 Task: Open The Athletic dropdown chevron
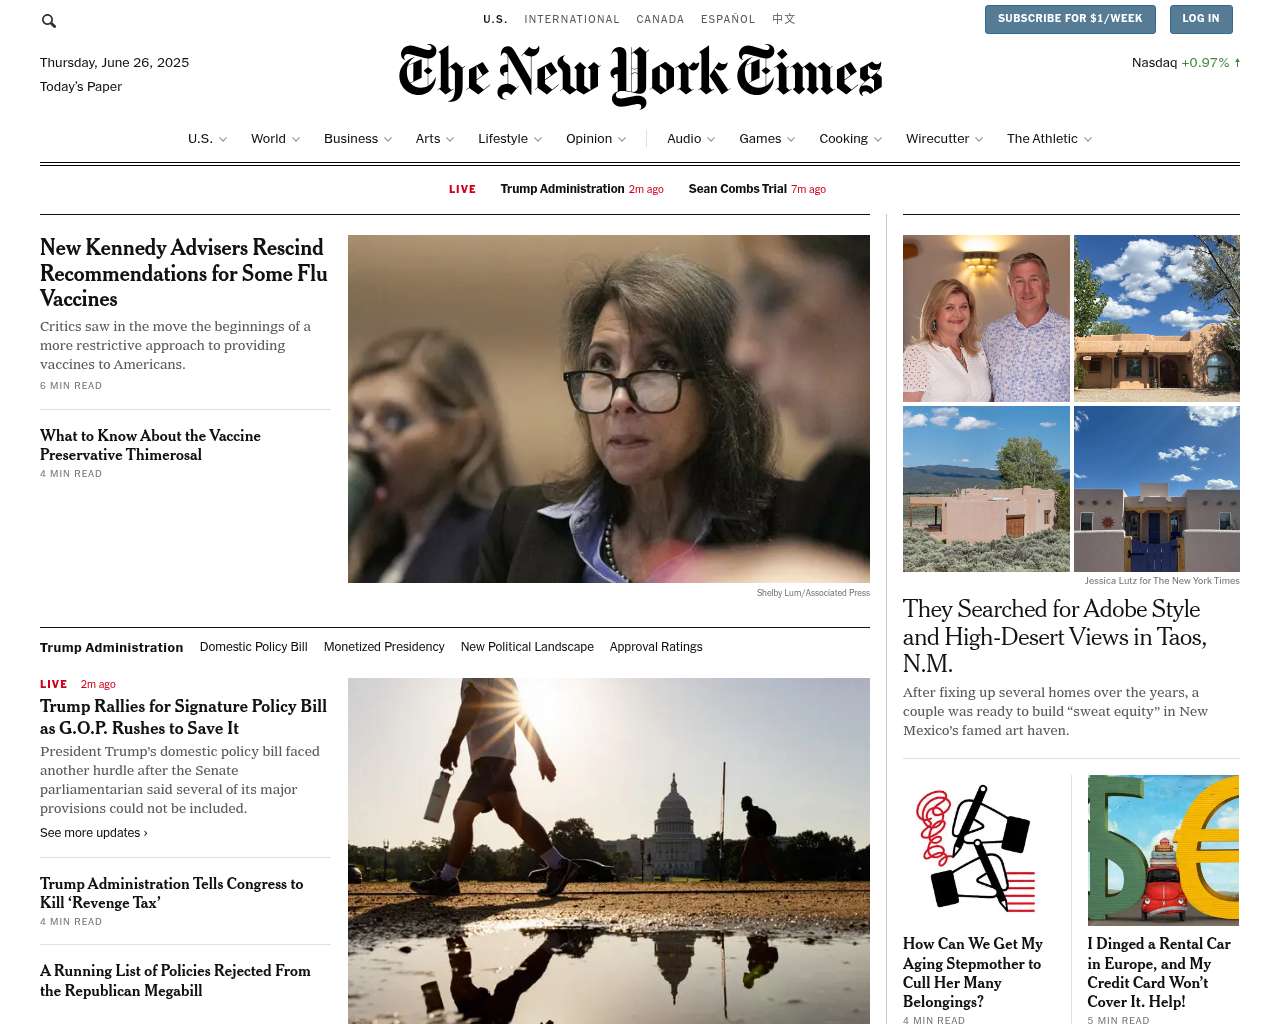pyautogui.click(x=1088, y=139)
